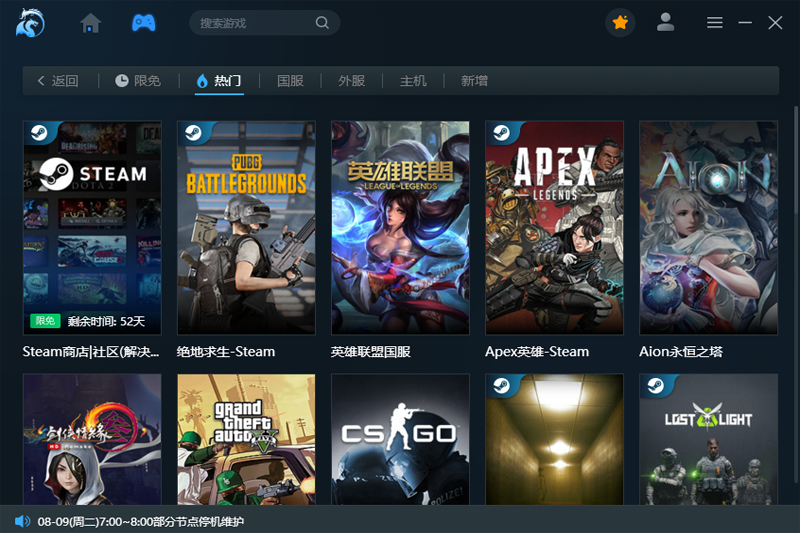Screen dimensions: 800x533
Task: Click the 搜索游戏 search input field
Action: point(255,23)
